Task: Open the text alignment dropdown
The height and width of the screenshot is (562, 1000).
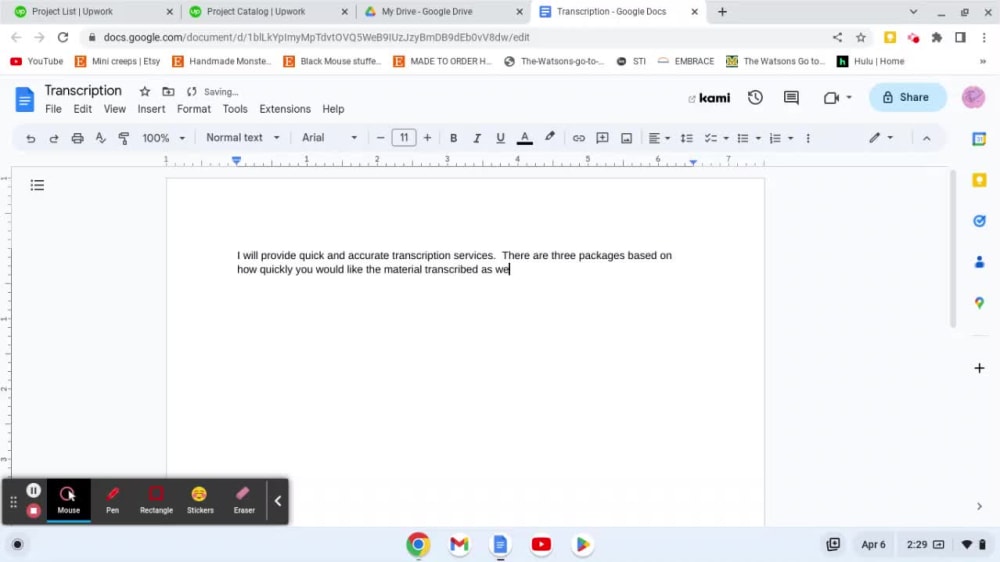Action: coord(659,138)
